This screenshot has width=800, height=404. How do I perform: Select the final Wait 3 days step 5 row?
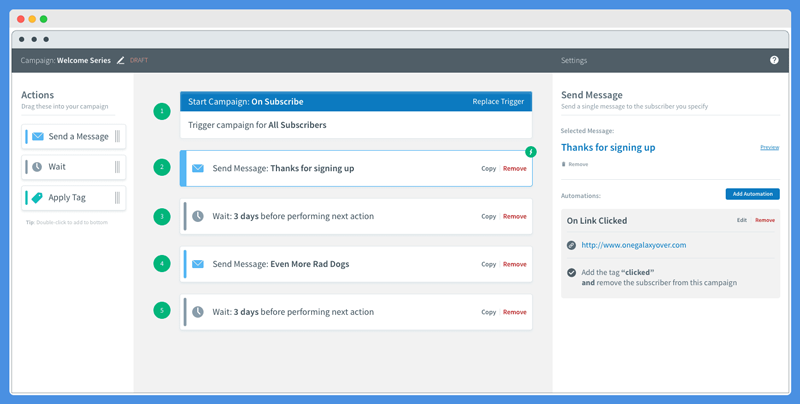[356, 312]
